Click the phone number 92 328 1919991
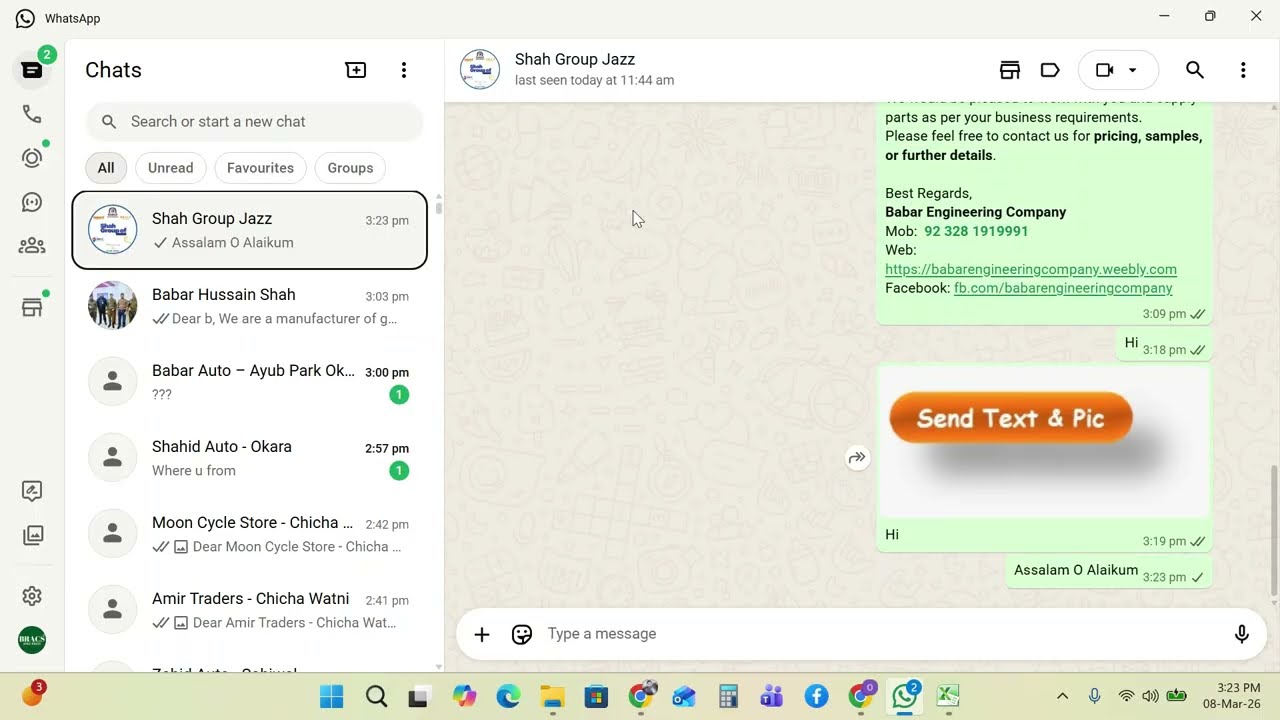The height and width of the screenshot is (720, 1280). (976, 231)
